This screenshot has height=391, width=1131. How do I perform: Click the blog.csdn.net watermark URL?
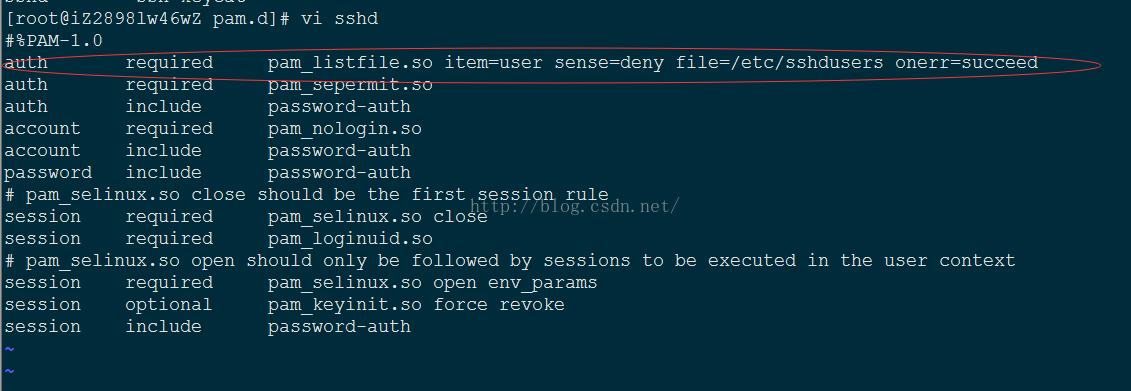click(574, 207)
